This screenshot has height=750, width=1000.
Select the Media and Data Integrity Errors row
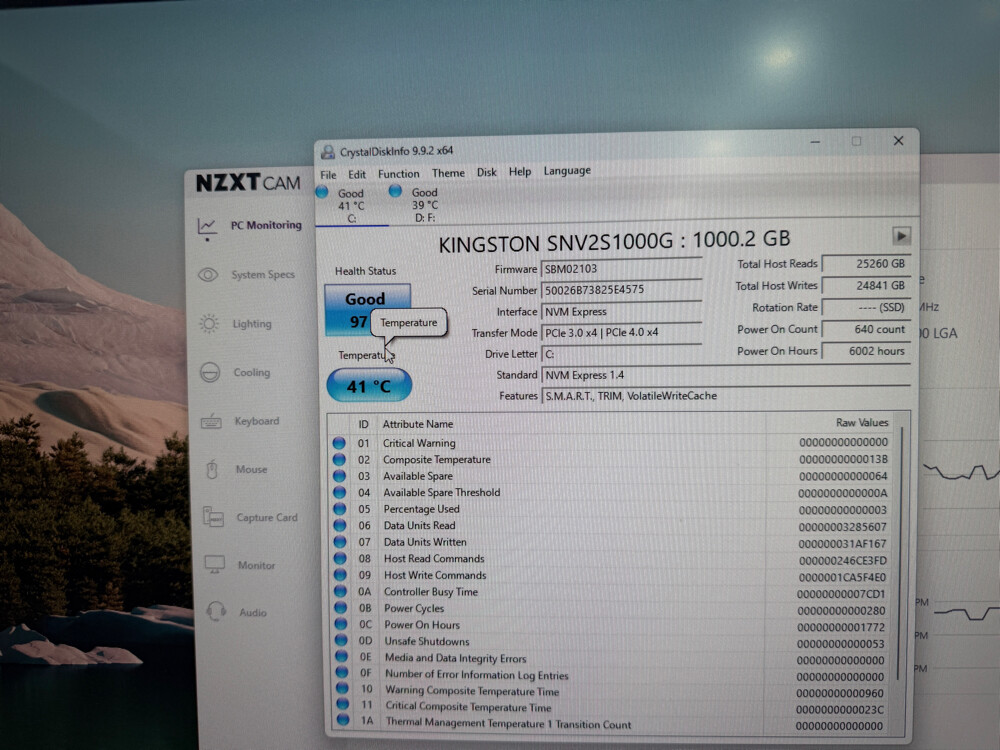coord(611,658)
